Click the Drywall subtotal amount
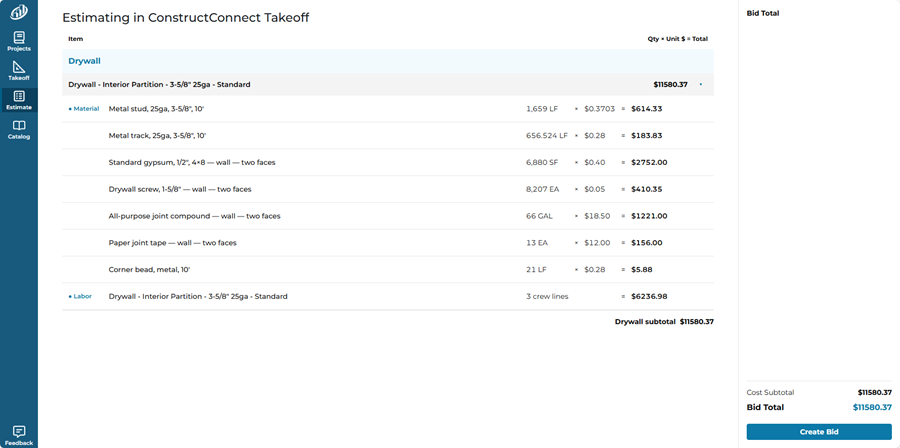This screenshot has height=448, width=900. point(697,322)
